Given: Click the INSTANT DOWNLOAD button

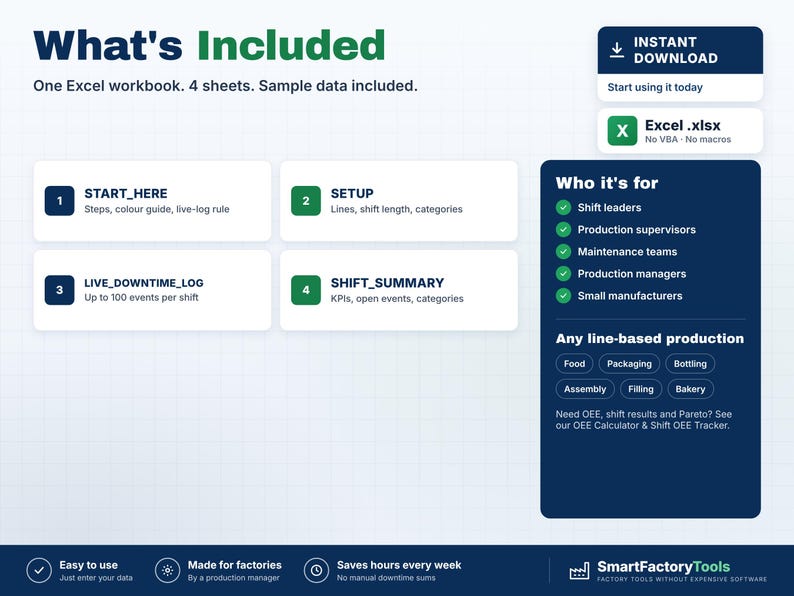Looking at the screenshot, I should point(680,50).
